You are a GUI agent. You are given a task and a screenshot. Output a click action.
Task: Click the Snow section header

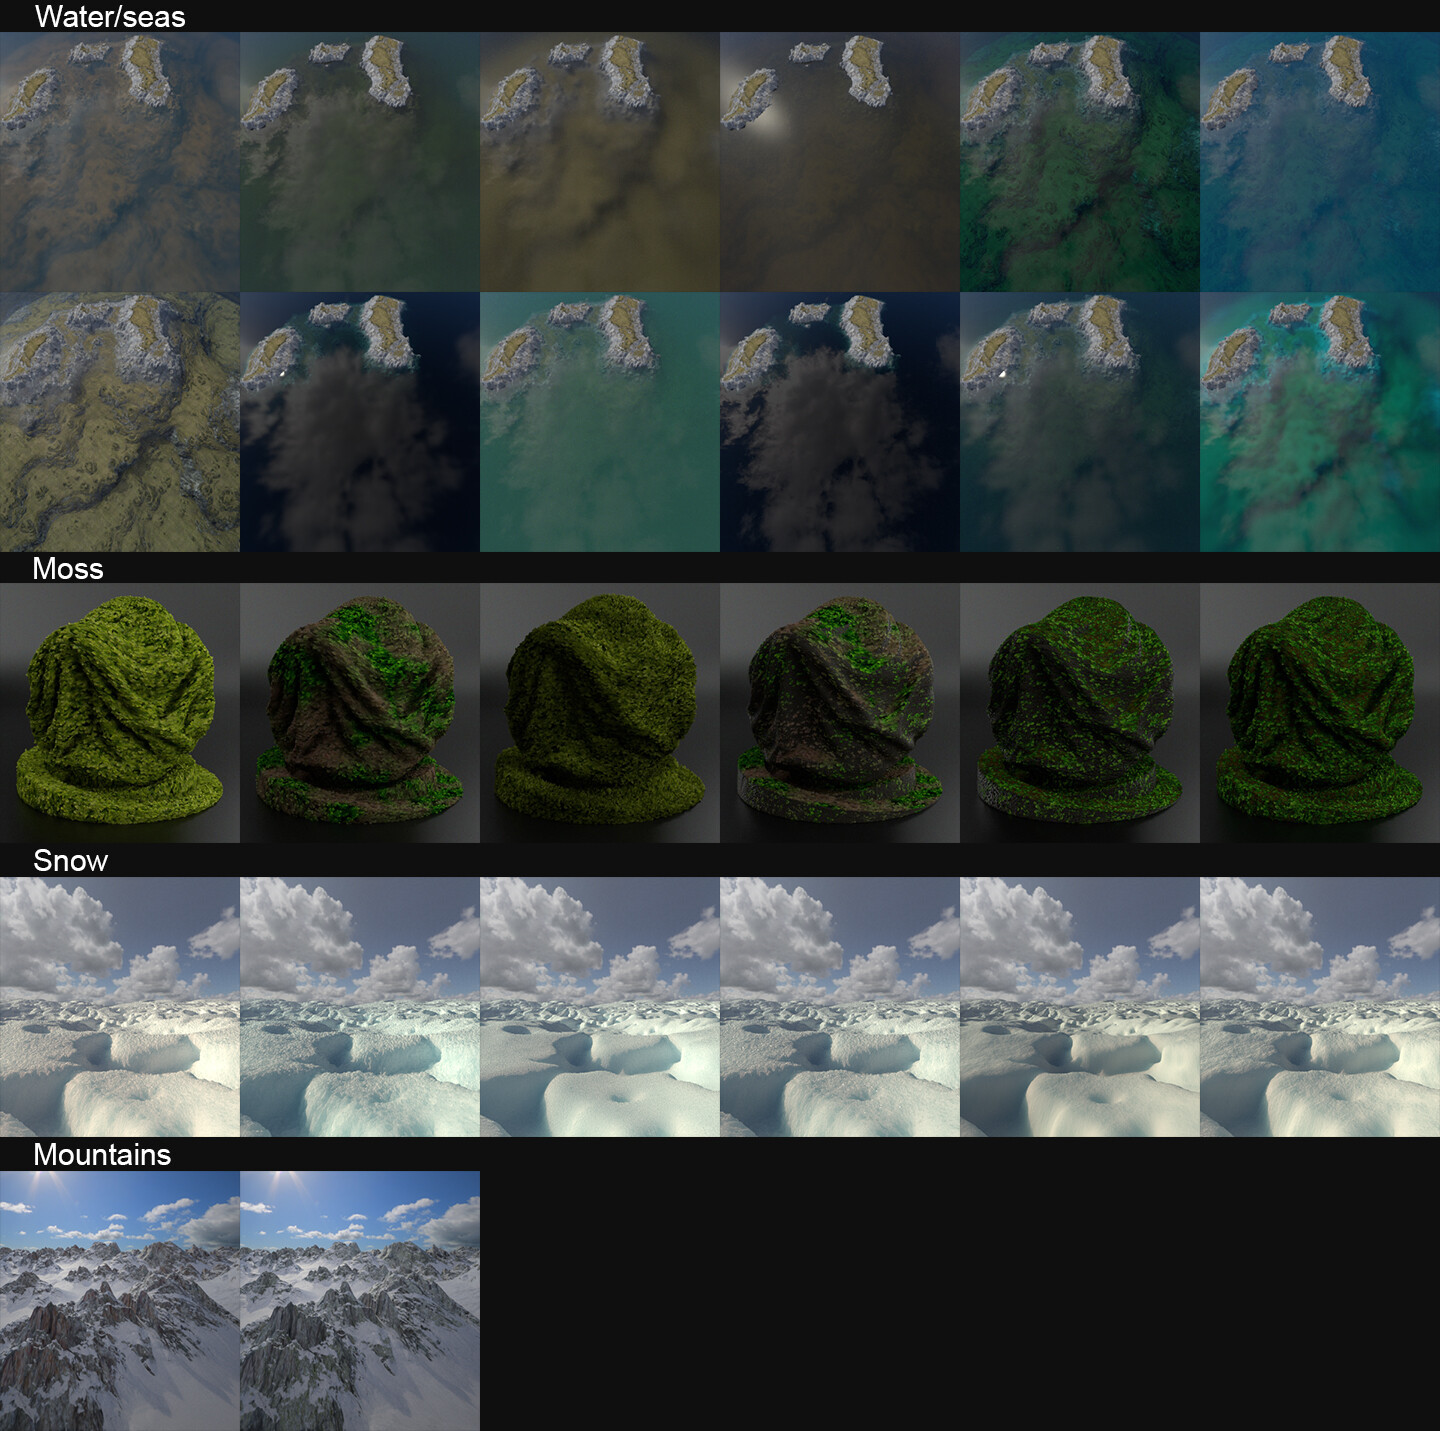[68, 860]
